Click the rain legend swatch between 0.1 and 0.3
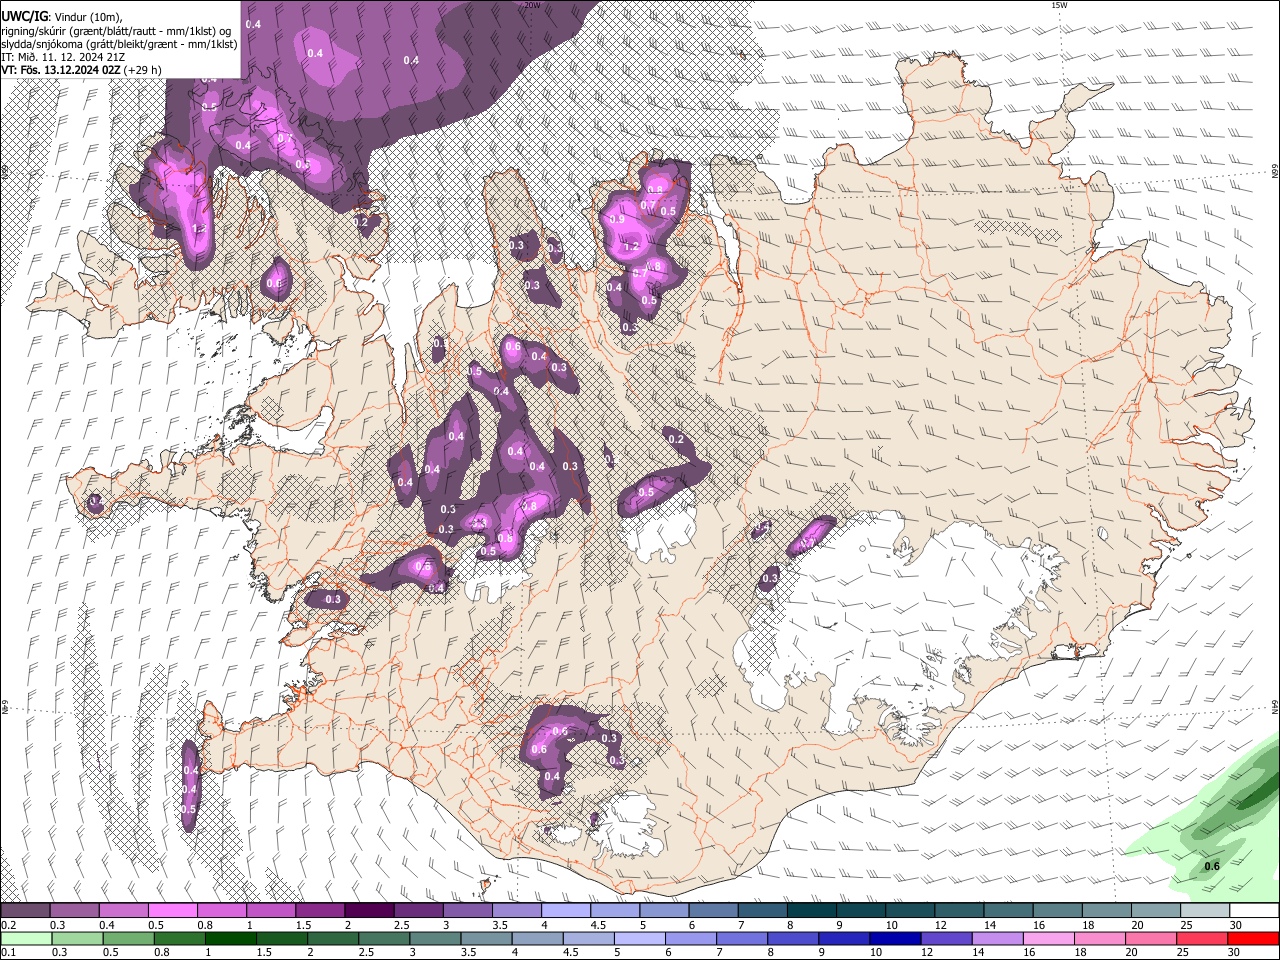This screenshot has height=960, width=1280. coord(26,939)
